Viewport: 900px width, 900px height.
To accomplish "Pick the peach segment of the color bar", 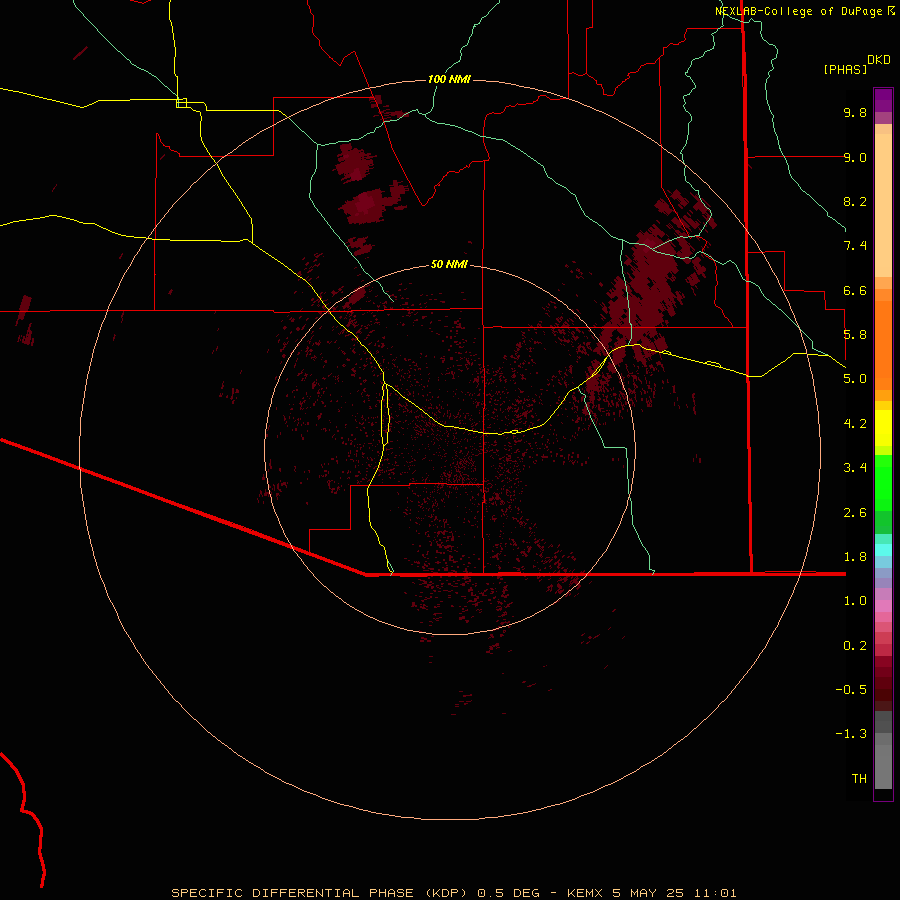I will pos(883,207).
